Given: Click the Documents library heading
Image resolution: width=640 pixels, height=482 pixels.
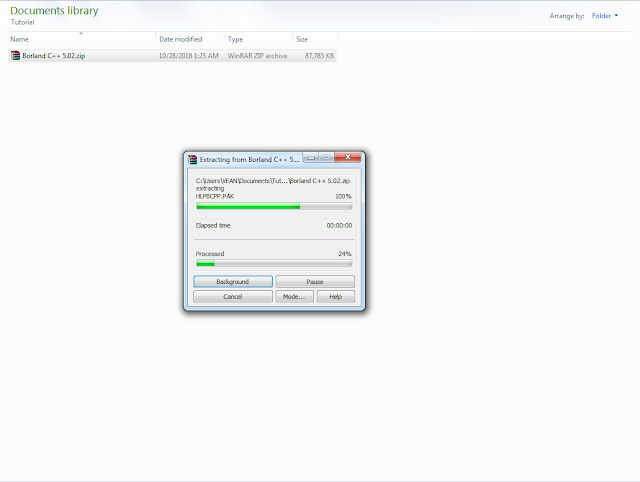Looking at the screenshot, I should click(54, 11).
